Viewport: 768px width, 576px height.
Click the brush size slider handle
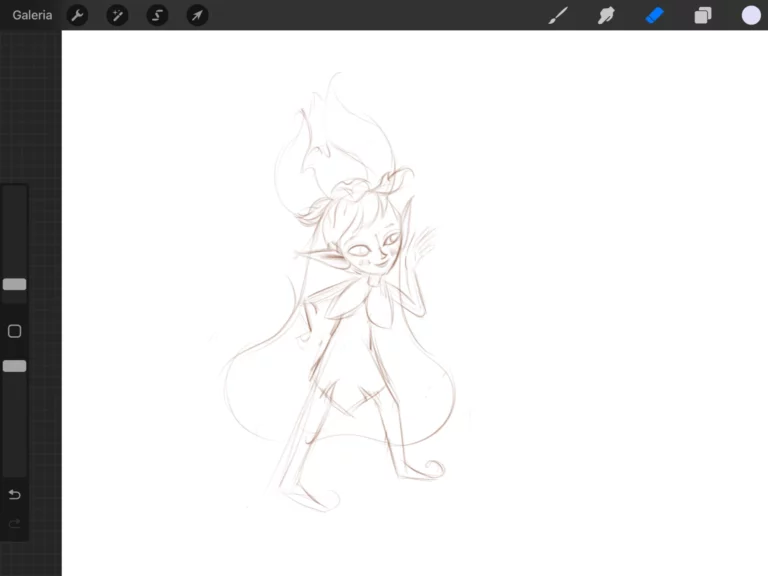tap(15, 284)
